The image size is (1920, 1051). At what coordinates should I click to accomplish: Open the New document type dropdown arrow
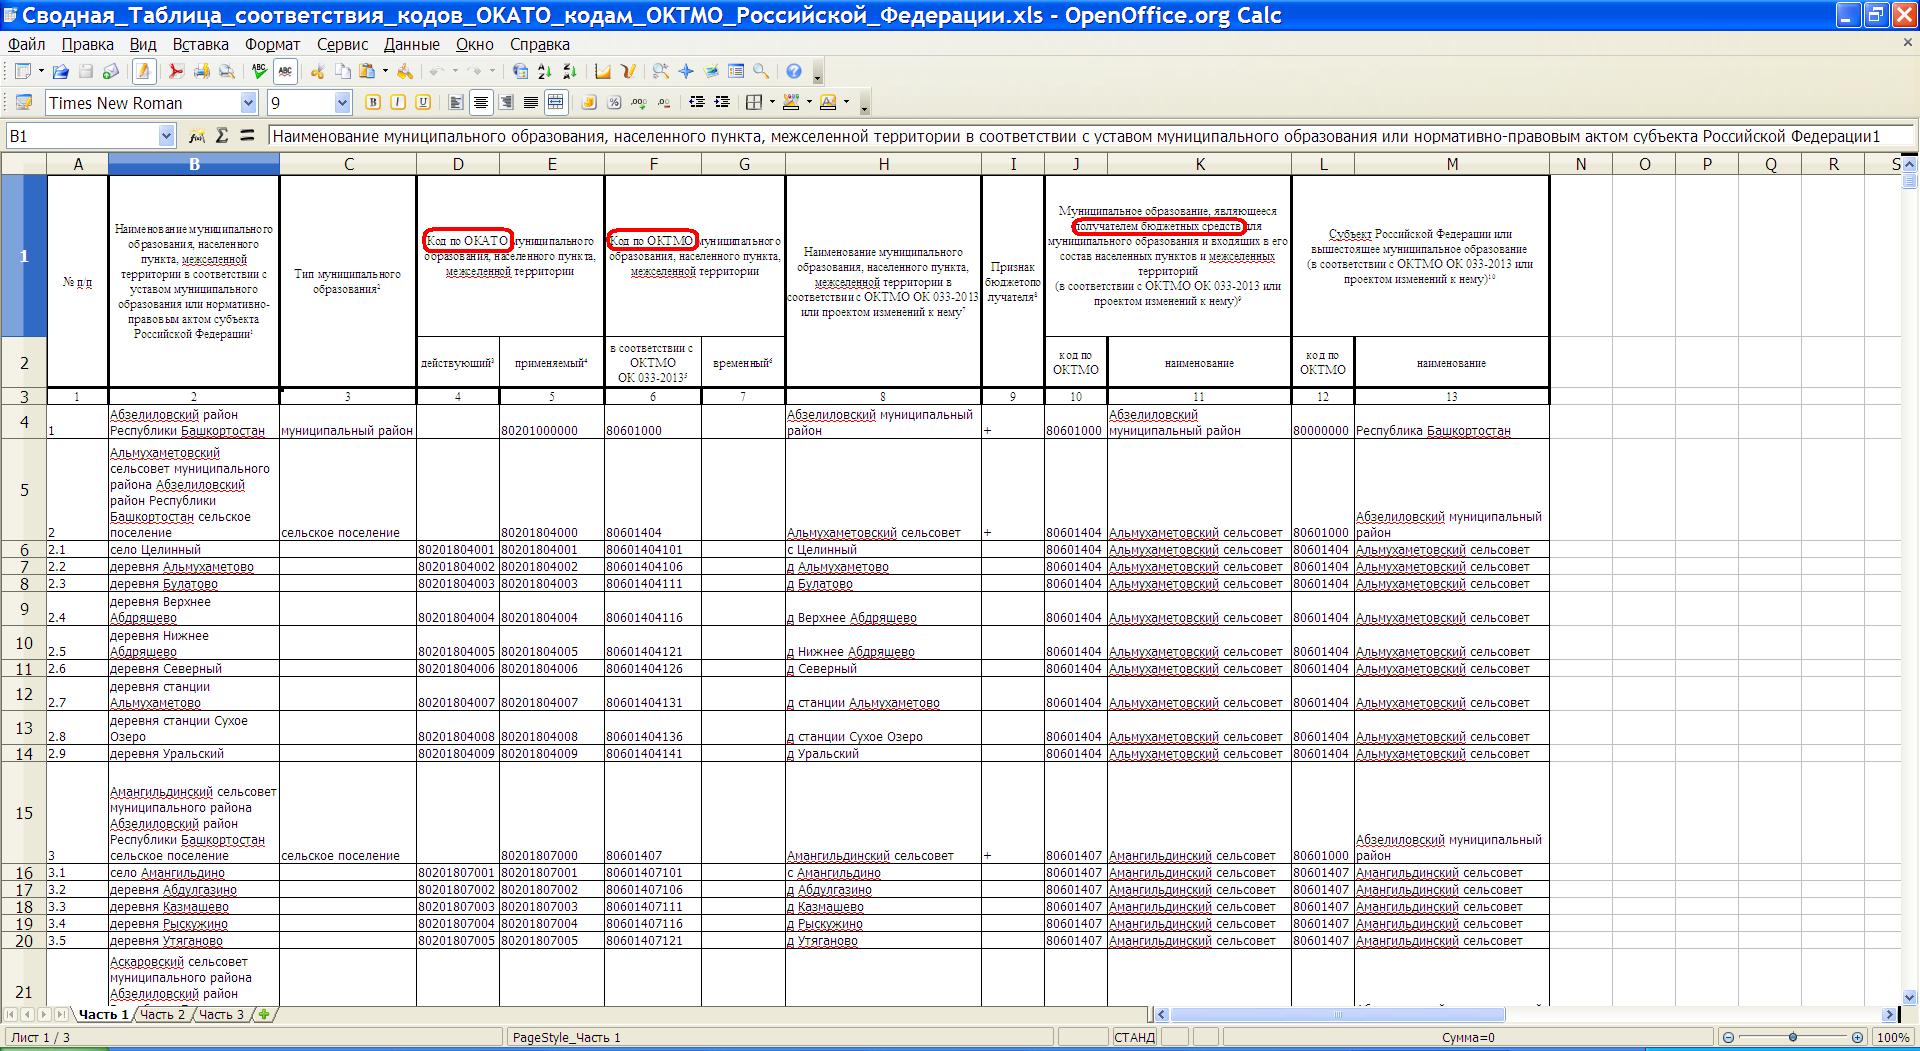(41, 71)
